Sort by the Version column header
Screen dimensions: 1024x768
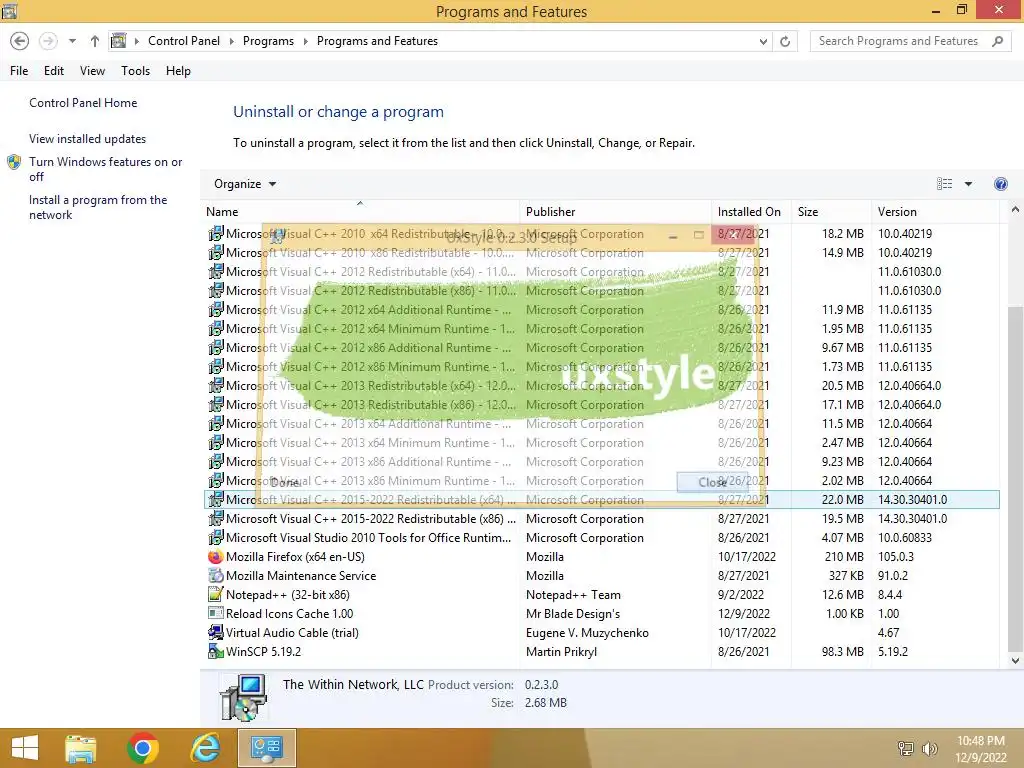point(935,212)
